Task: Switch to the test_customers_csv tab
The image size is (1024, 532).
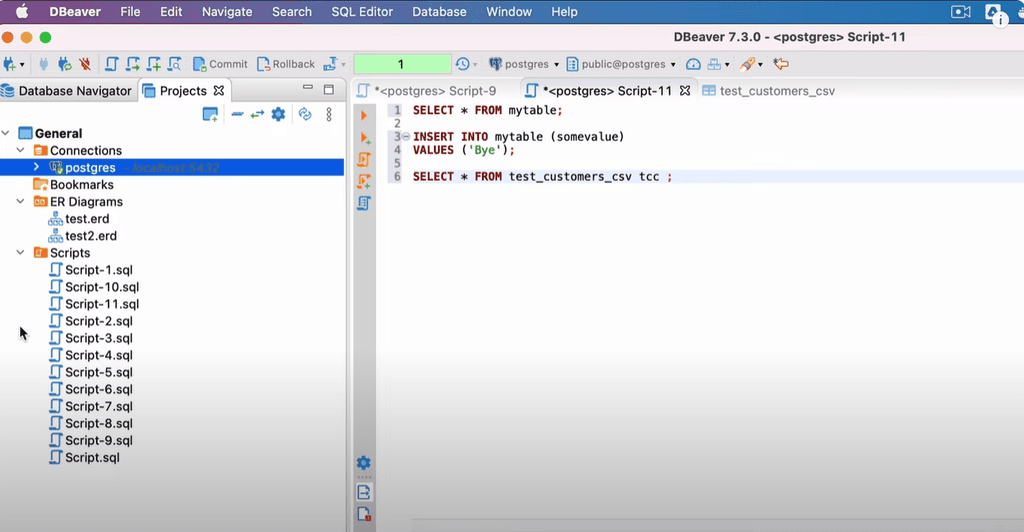Action: (769, 91)
